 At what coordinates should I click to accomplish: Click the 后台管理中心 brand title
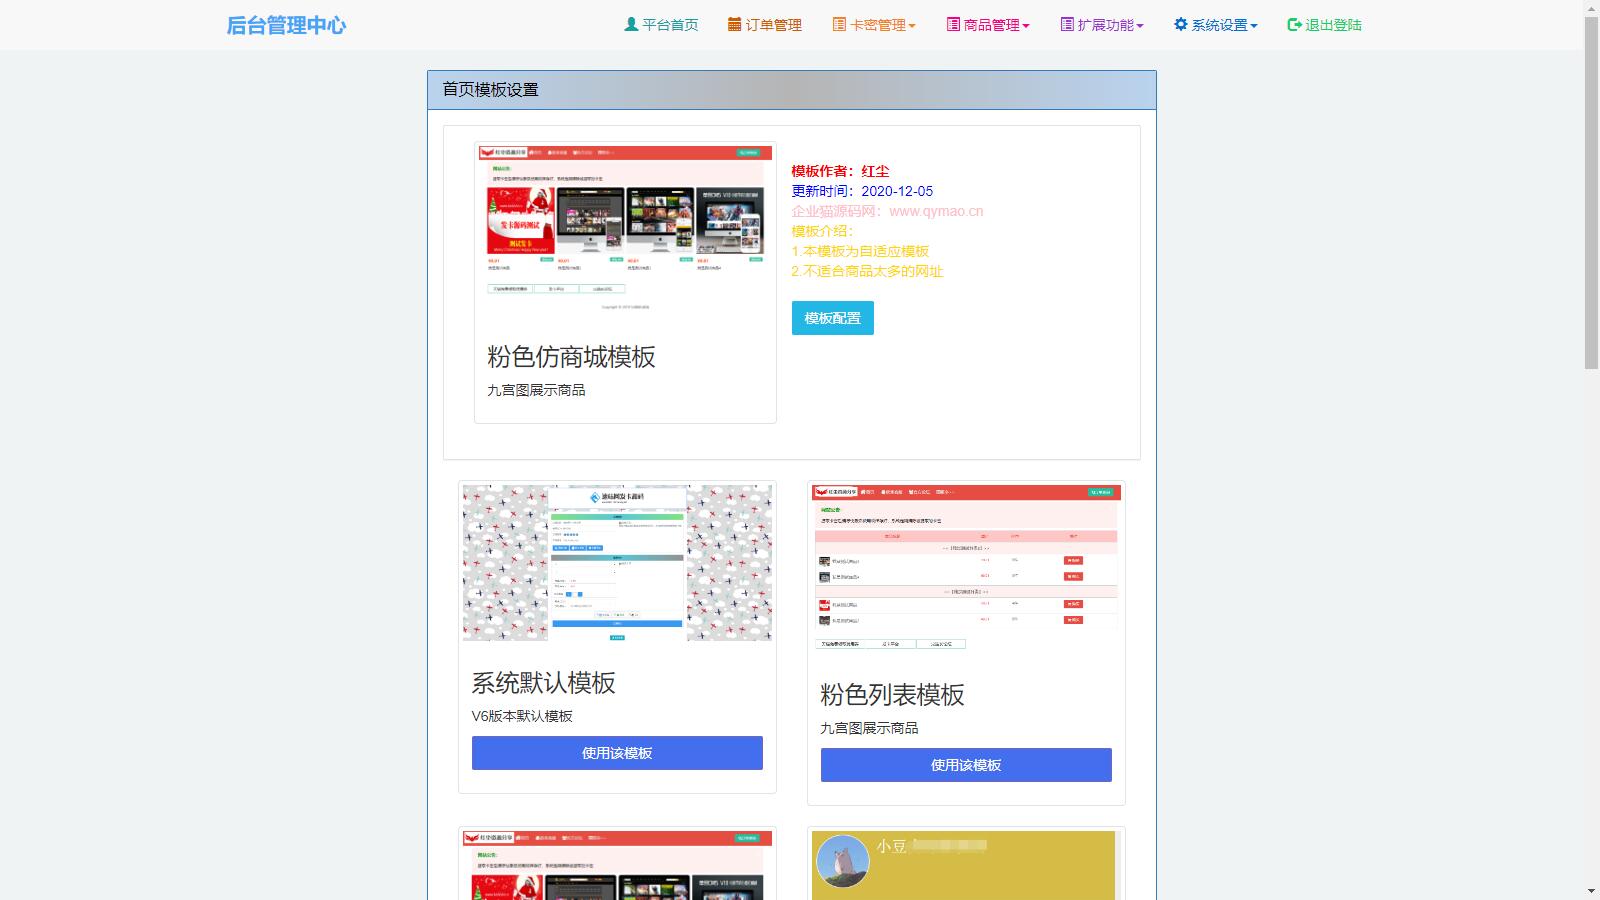point(286,25)
